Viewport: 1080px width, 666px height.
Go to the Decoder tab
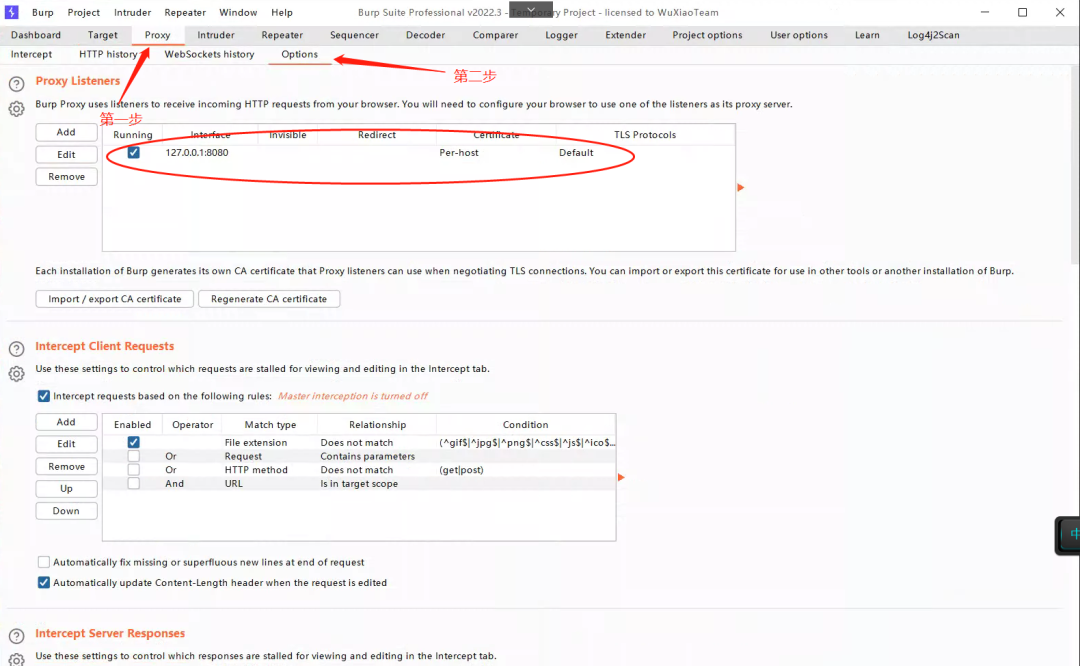[425, 35]
